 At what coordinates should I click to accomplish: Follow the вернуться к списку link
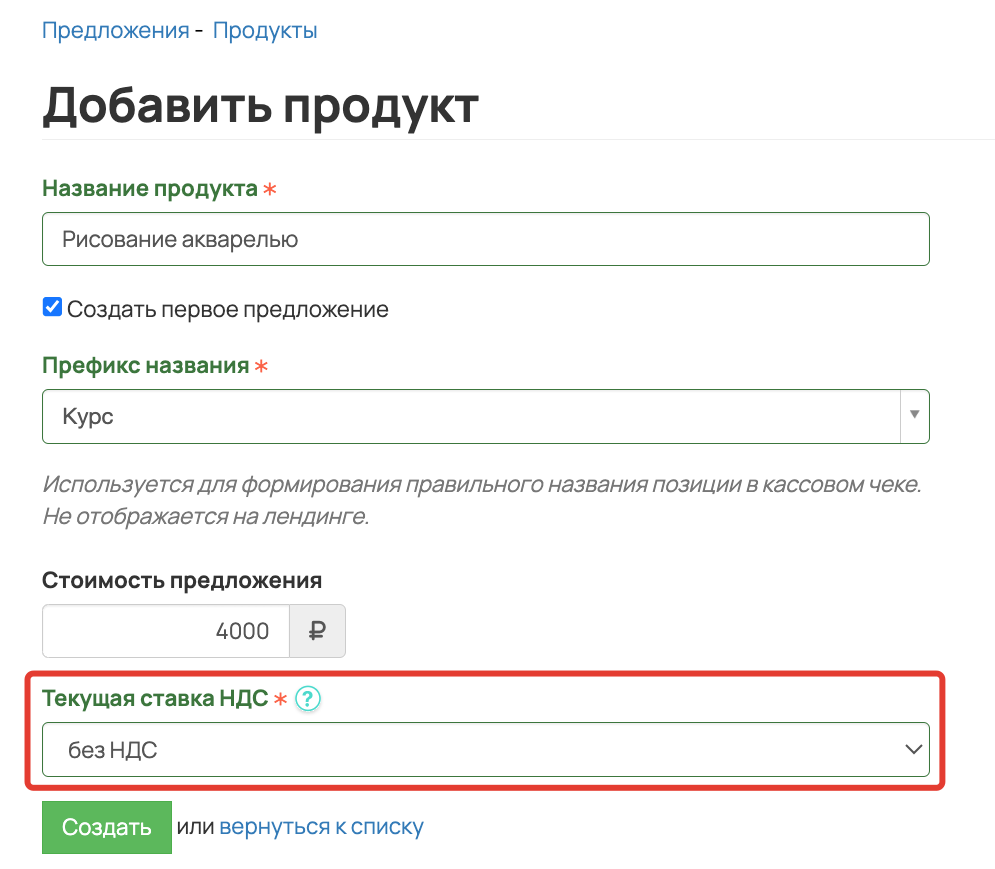[321, 827]
